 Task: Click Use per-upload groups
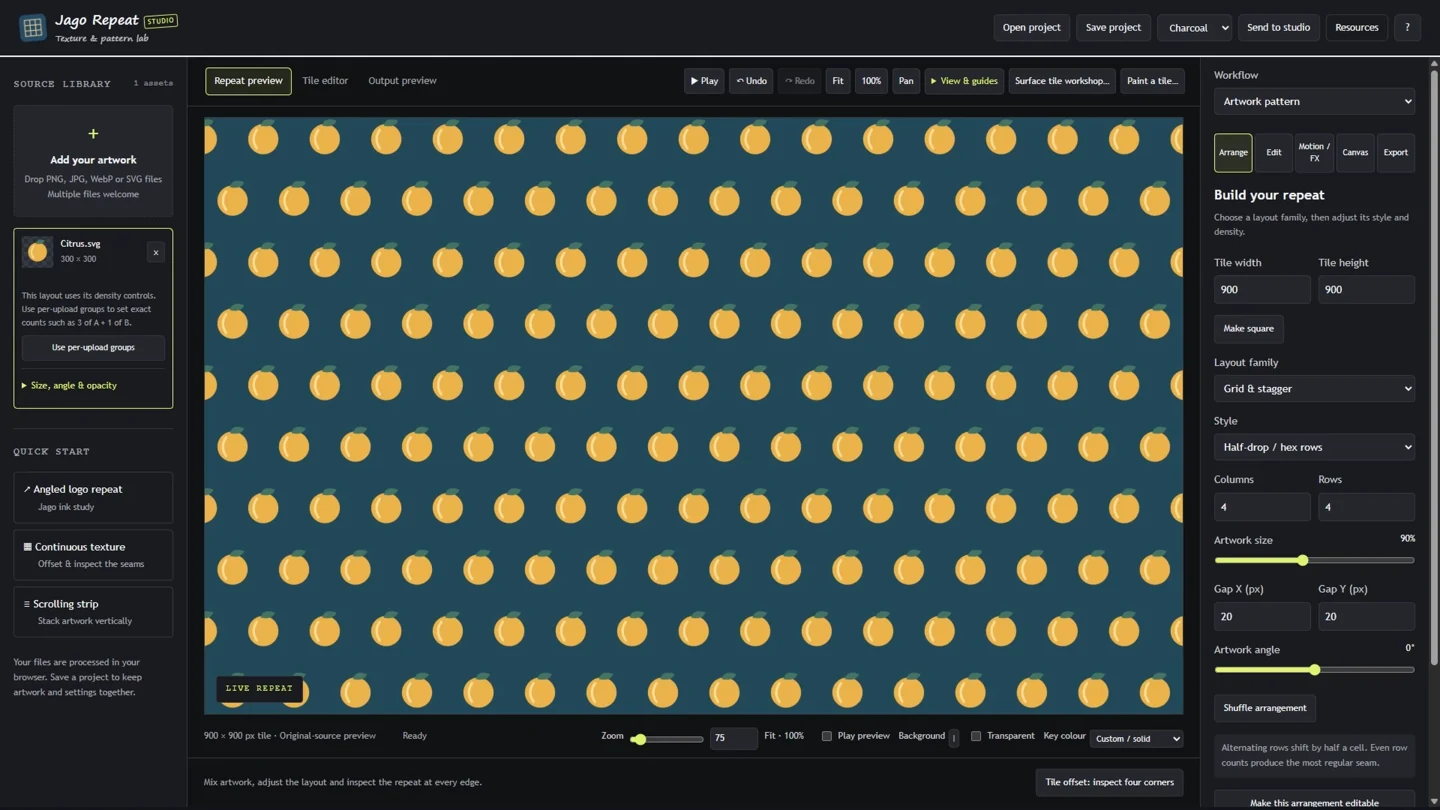coord(93,348)
